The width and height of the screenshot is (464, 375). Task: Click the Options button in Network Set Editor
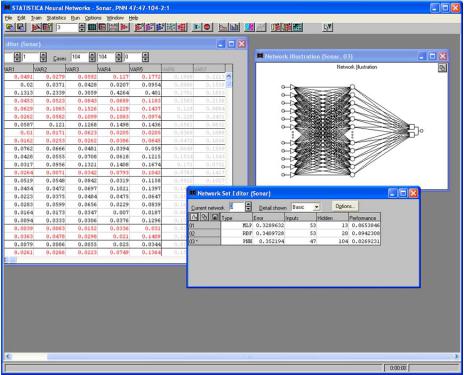tap(345, 206)
